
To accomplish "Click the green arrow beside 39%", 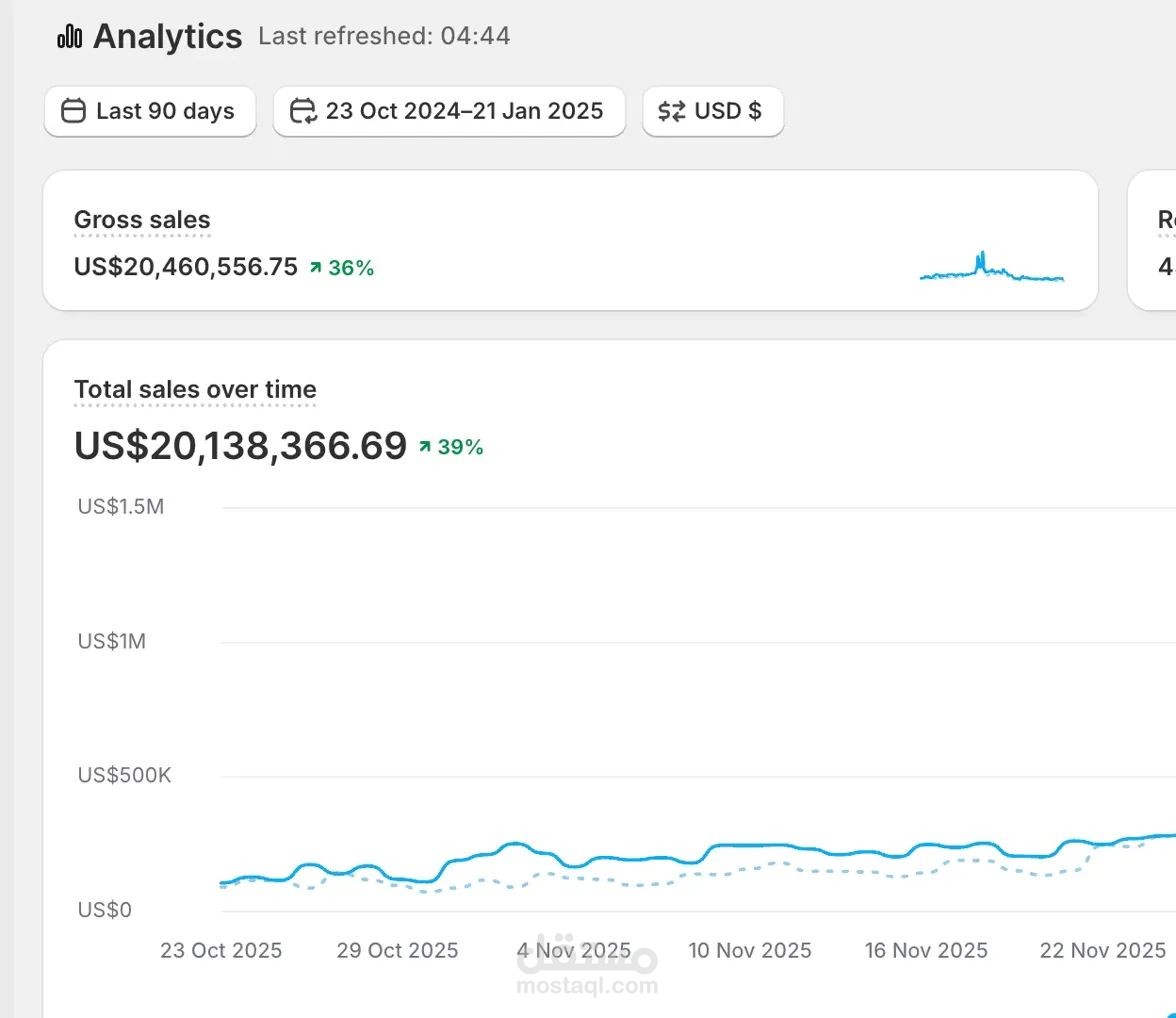I will coord(425,446).
